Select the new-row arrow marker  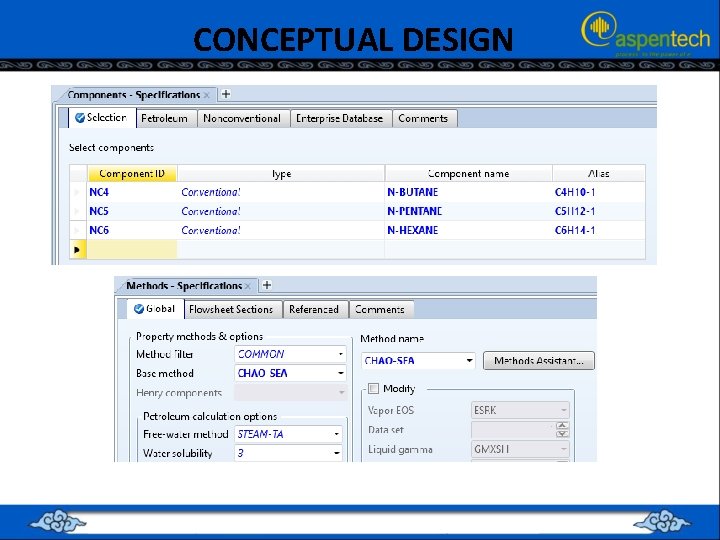point(78,250)
